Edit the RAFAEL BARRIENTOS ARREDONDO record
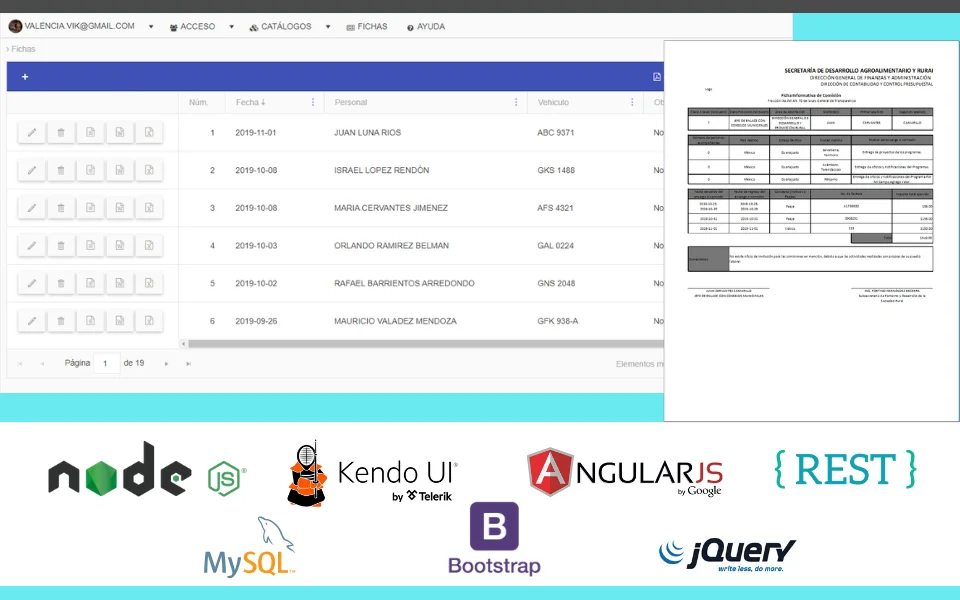 coord(32,283)
